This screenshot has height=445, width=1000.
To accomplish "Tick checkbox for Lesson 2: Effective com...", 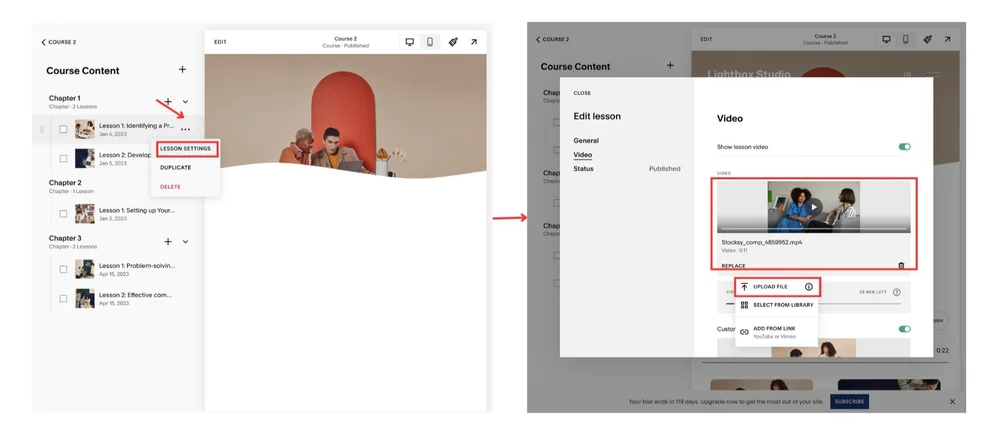I will [63, 298].
